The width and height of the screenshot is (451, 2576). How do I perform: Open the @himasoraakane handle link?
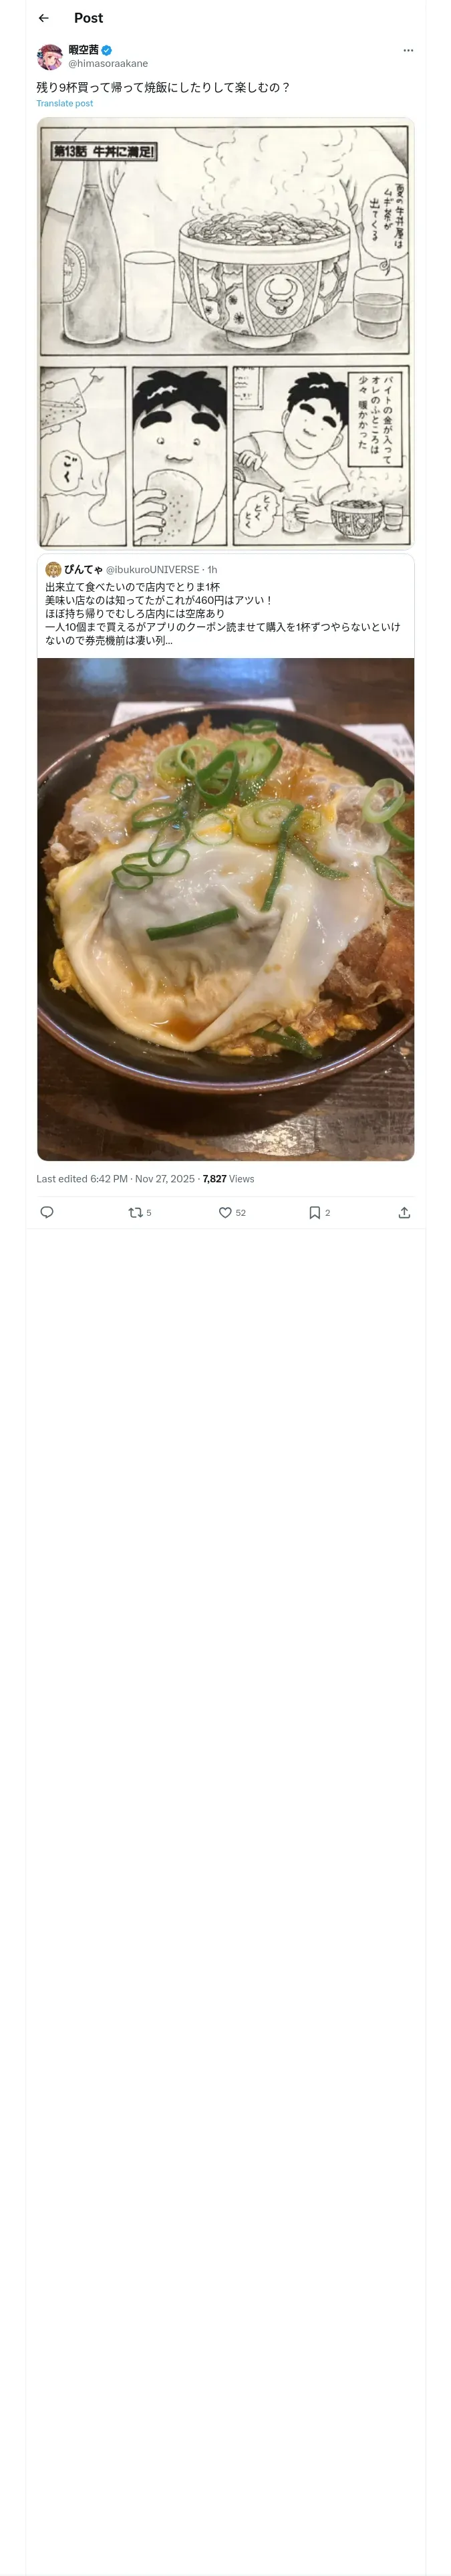click(108, 63)
